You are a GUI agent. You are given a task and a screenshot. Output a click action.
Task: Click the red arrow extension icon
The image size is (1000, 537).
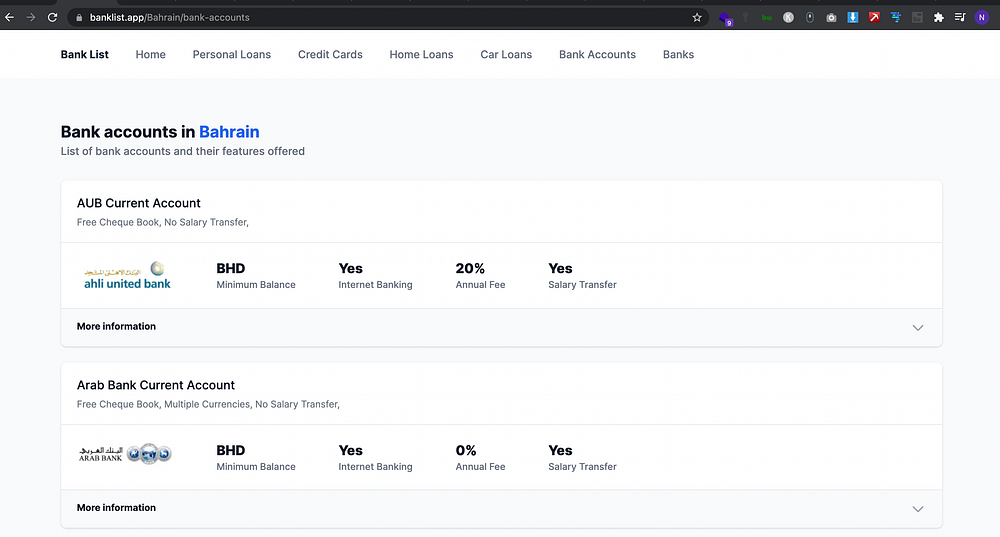pyautogui.click(x=874, y=17)
